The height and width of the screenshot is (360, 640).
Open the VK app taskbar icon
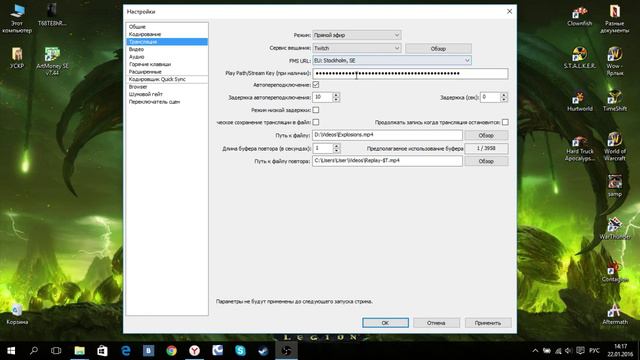[x=149, y=351]
